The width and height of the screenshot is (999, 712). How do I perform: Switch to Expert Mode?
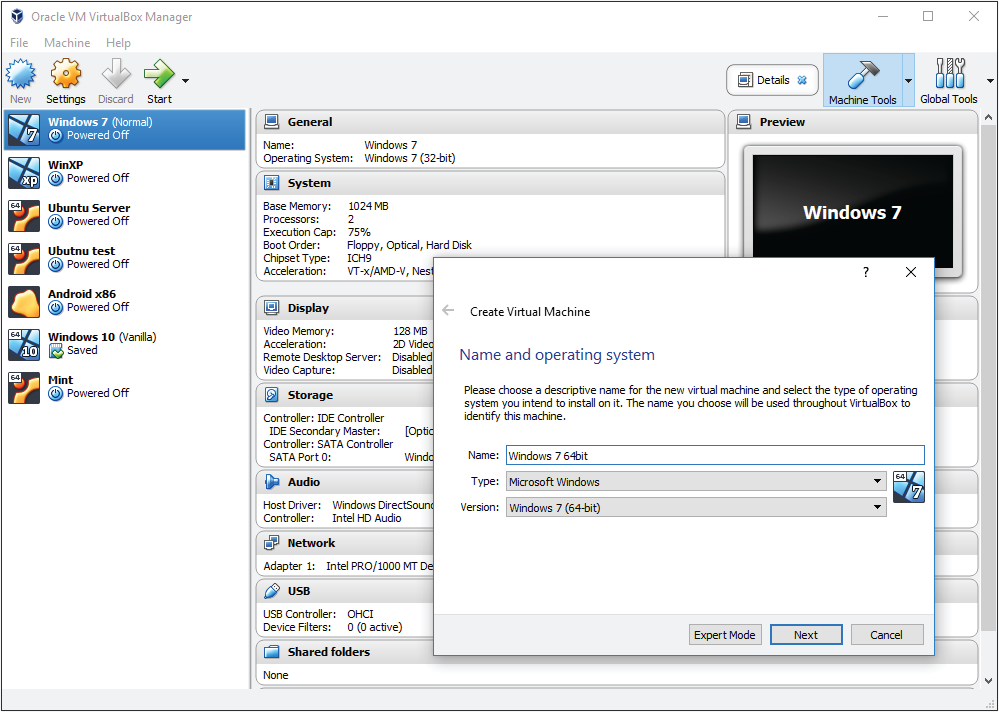coord(725,634)
